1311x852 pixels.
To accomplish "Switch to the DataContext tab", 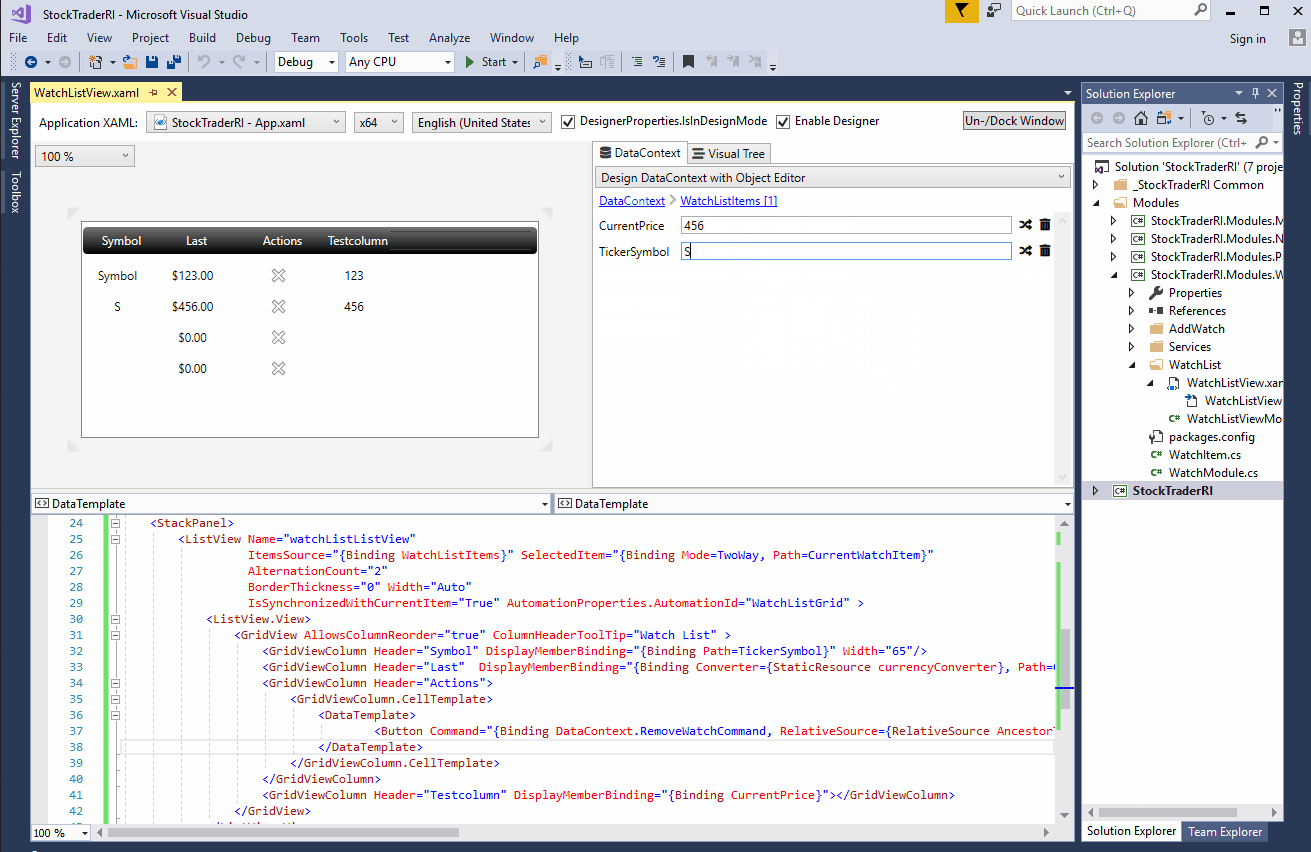I will point(640,153).
